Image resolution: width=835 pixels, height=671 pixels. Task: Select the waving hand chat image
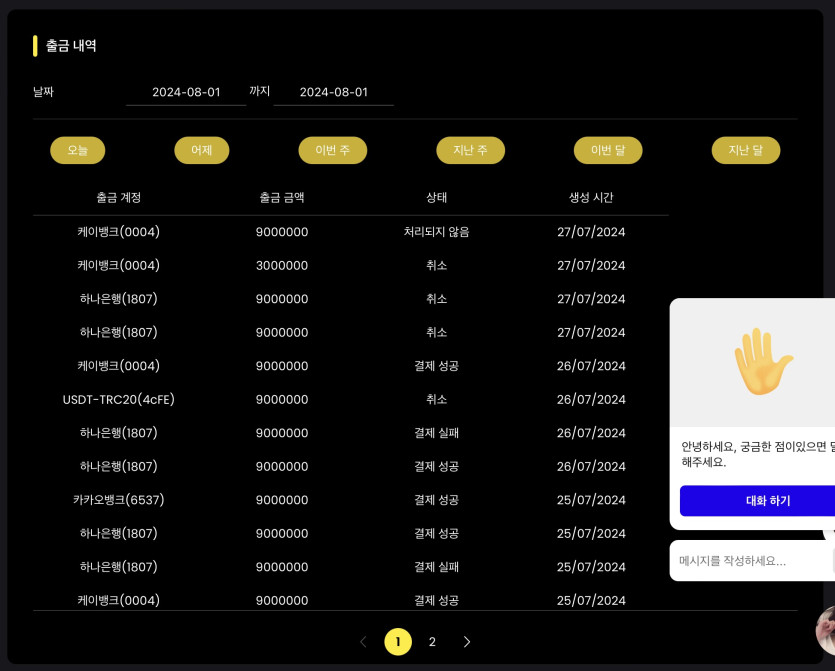[x=764, y=362]
